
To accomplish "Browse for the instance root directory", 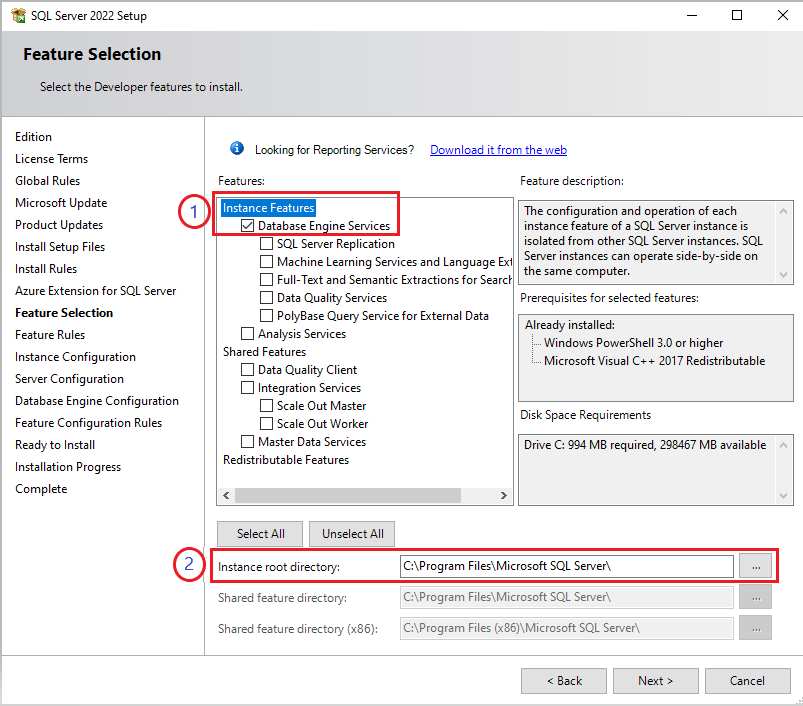I will click(x=755, y=566).
